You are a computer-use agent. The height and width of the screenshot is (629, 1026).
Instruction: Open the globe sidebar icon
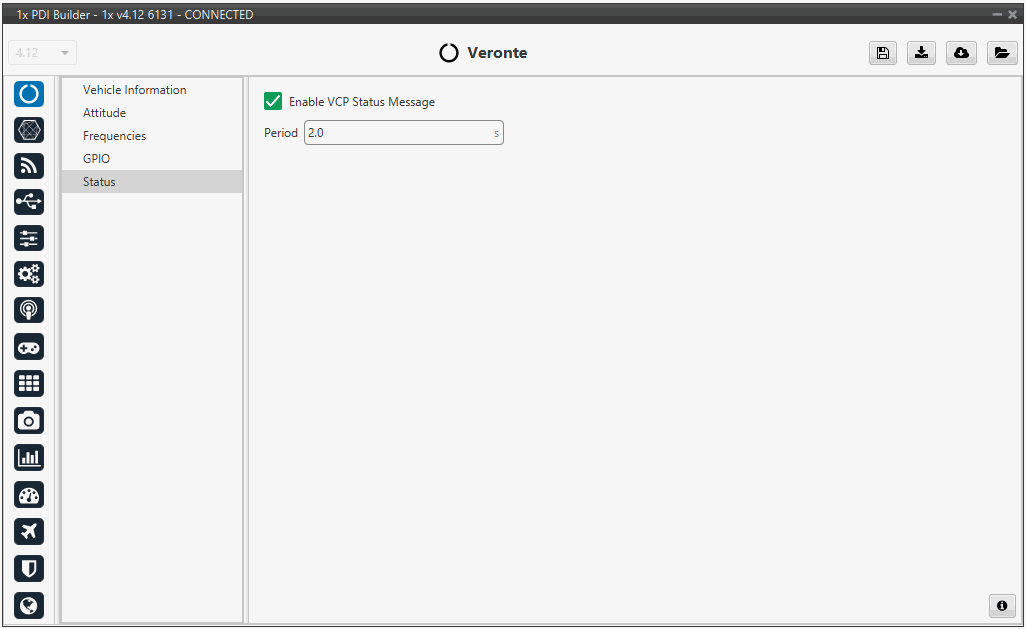pyautogui.click(x=29, y=605)
